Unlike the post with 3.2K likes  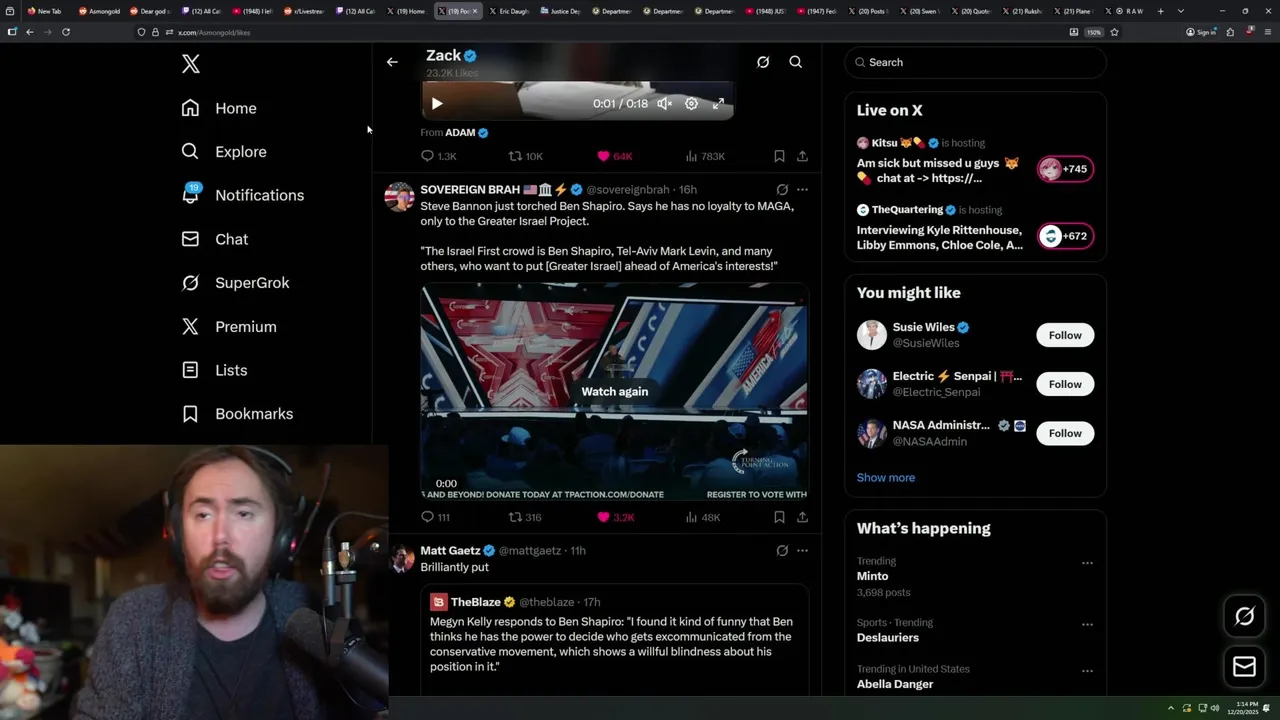point(615,517)
